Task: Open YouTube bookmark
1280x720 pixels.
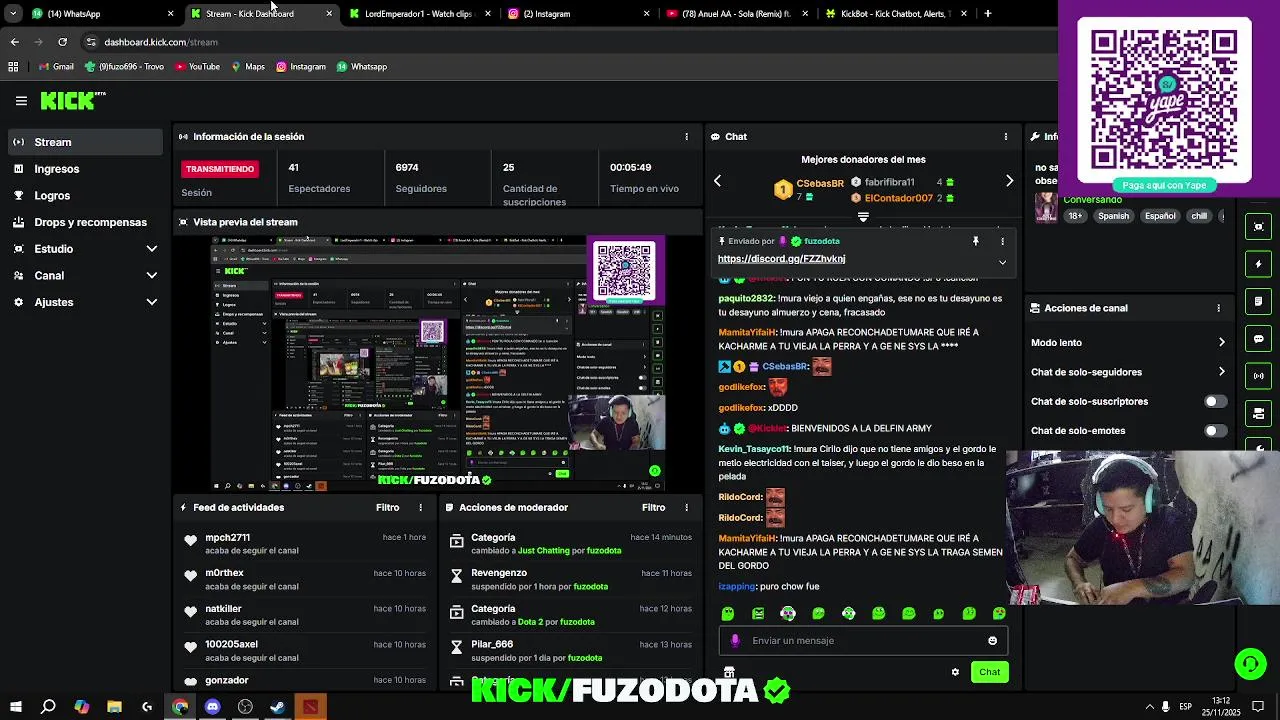Action: tap(197, 67)
